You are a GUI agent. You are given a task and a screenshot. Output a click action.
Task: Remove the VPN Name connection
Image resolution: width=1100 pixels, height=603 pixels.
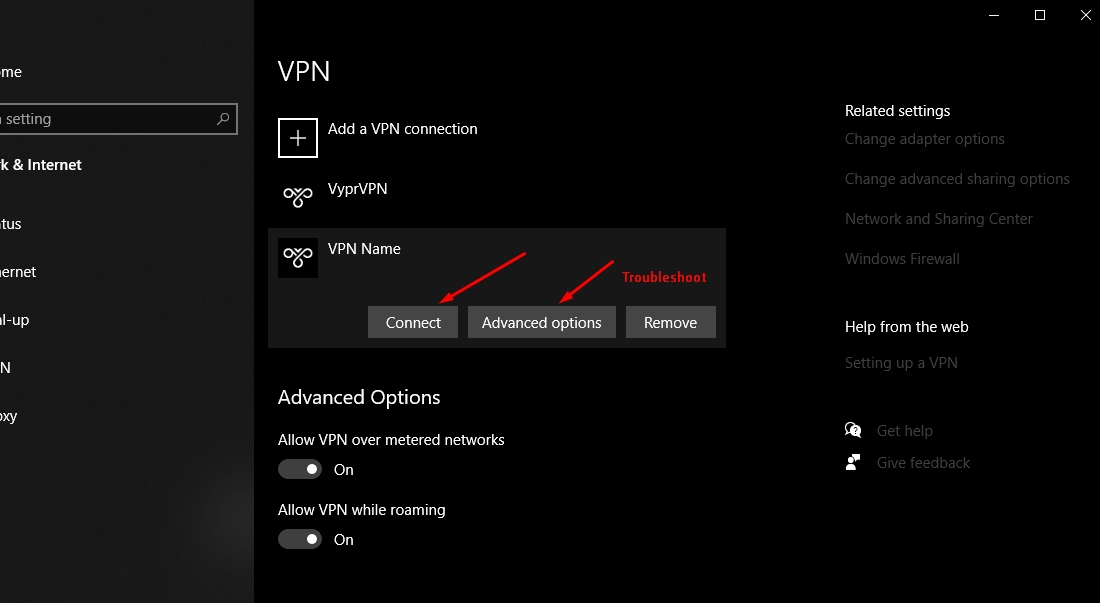[x=671, y=322]
